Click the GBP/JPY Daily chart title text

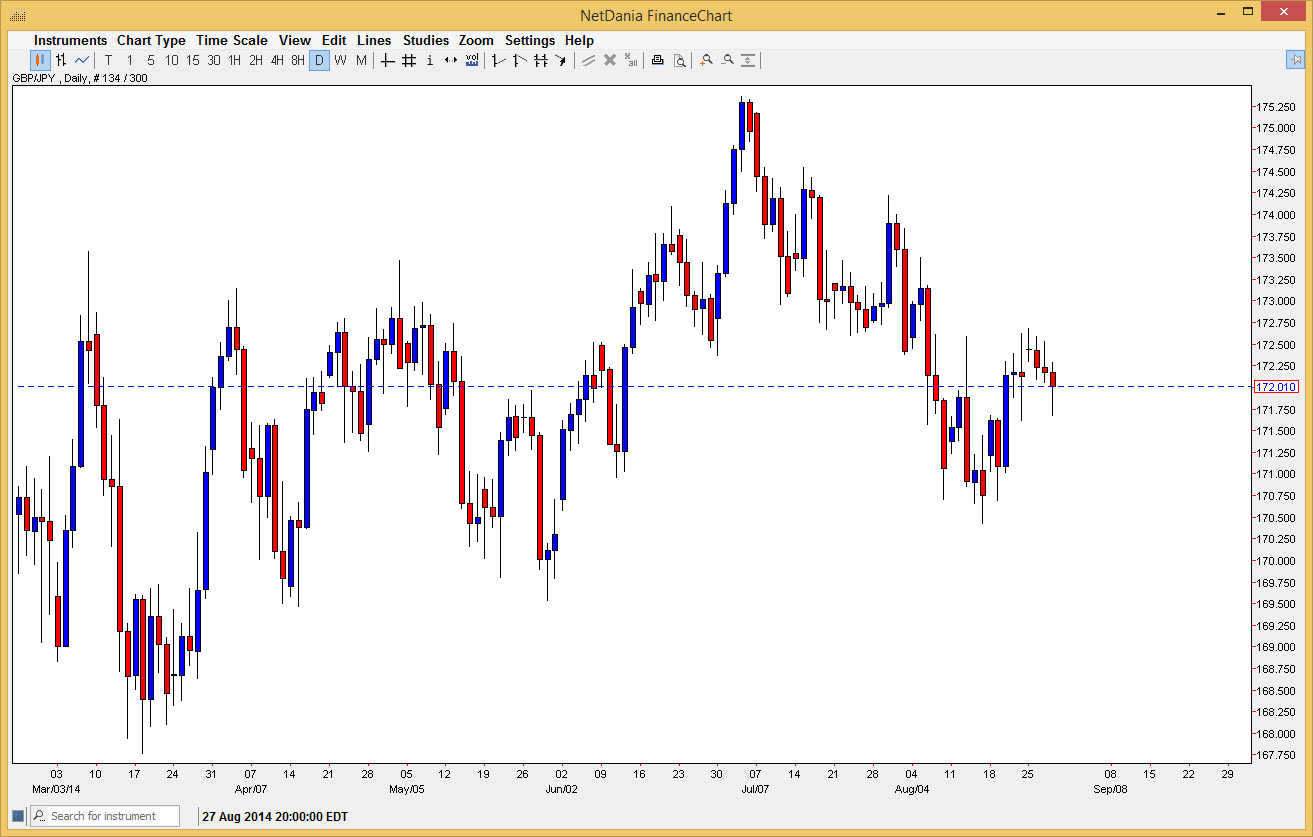[x=80, y=78]
